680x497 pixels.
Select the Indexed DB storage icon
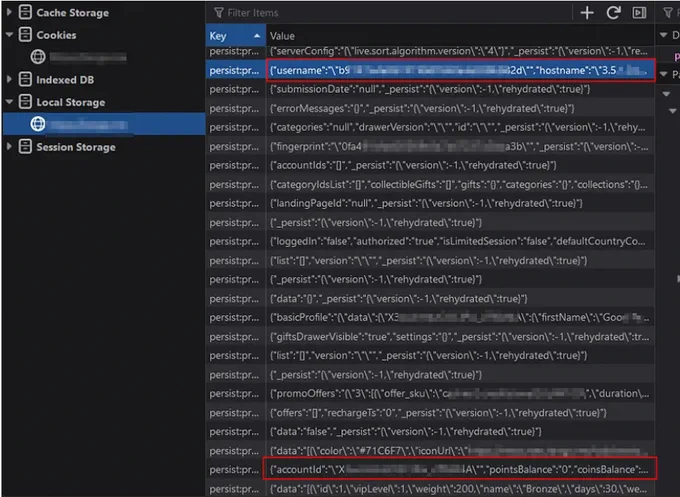[25, 79]
